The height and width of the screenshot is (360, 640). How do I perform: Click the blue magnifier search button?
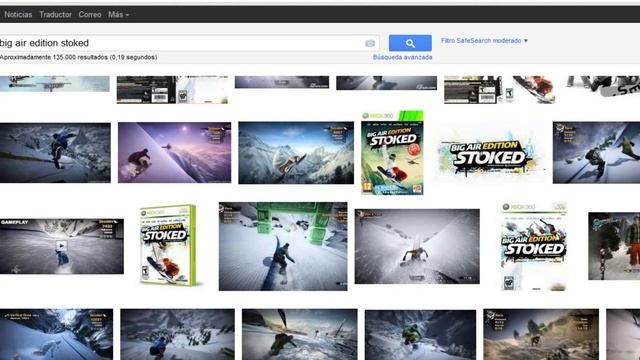410,43
